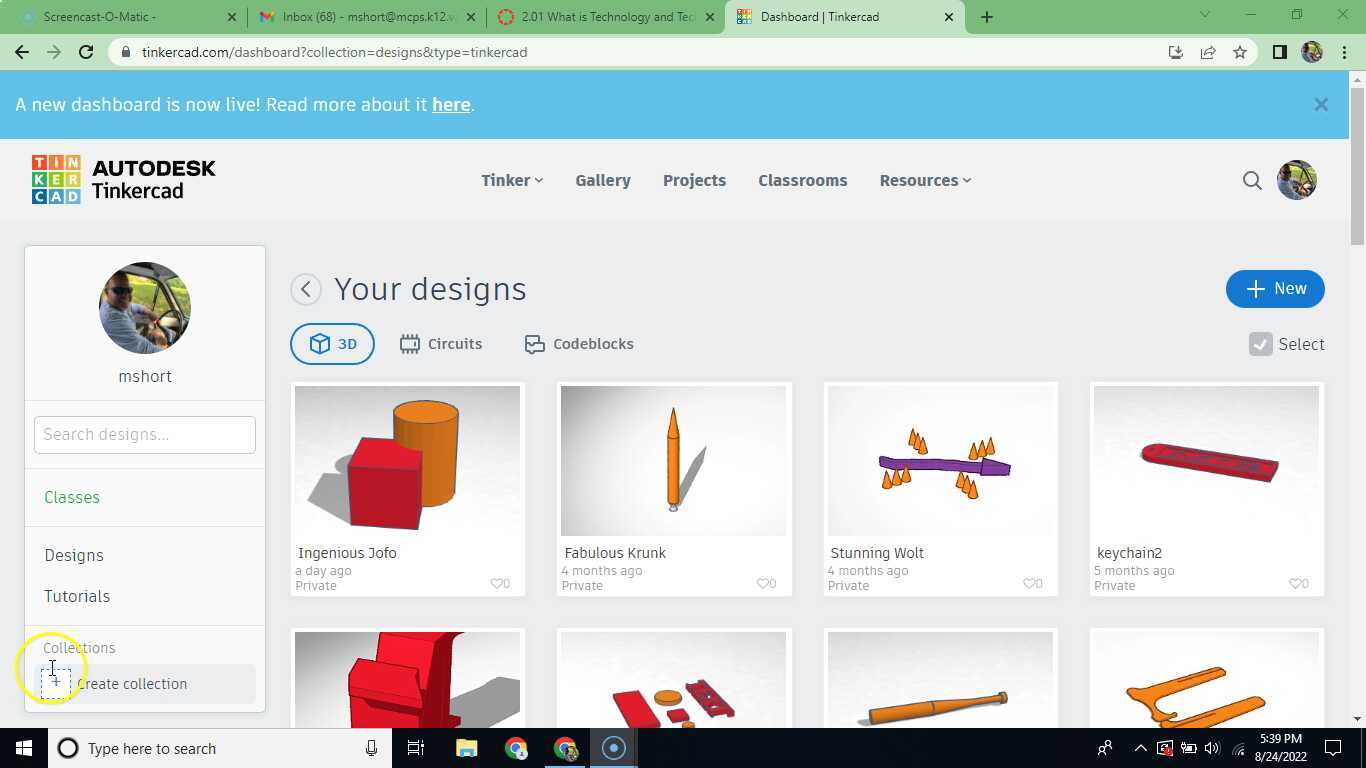Viewport: 1366px width, 768px height.
Task: Switch to the Circuits tab
Action: point(441,343)
